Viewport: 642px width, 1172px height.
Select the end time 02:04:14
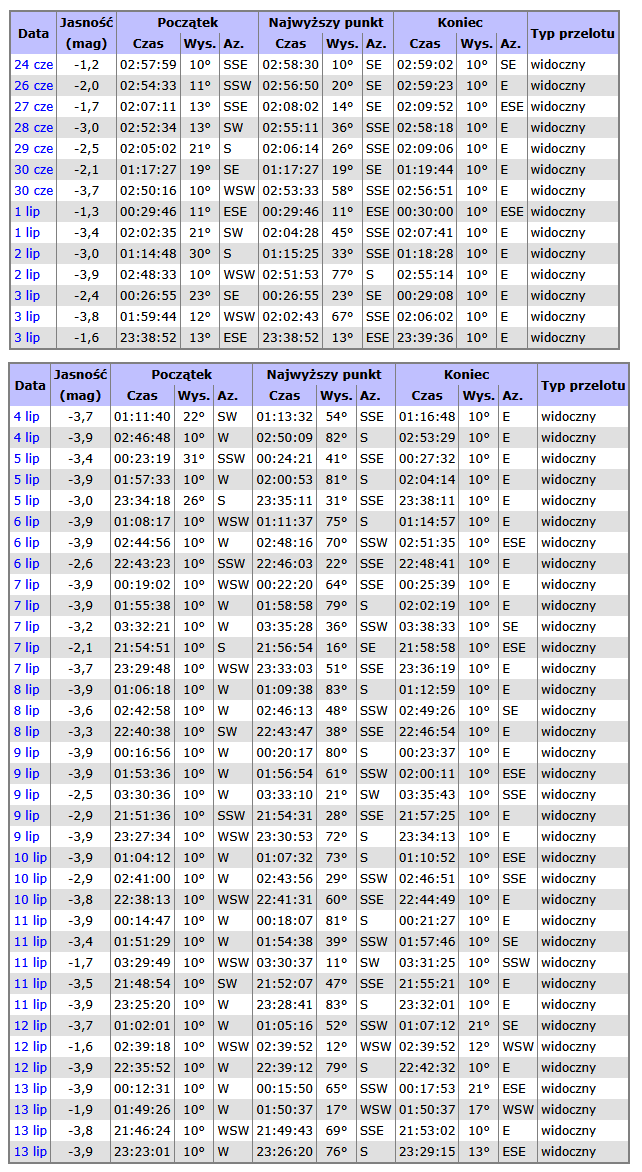tap(426, 479)
